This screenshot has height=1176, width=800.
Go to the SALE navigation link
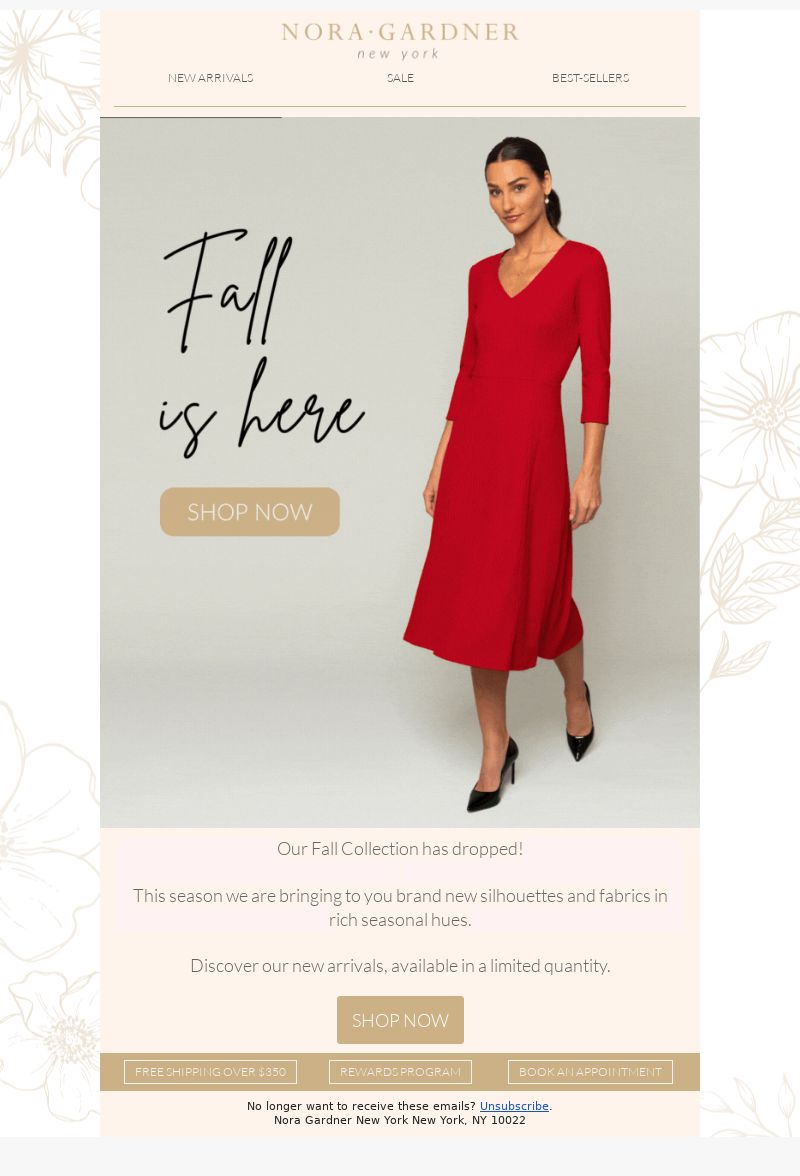click(x=400, y=78)
